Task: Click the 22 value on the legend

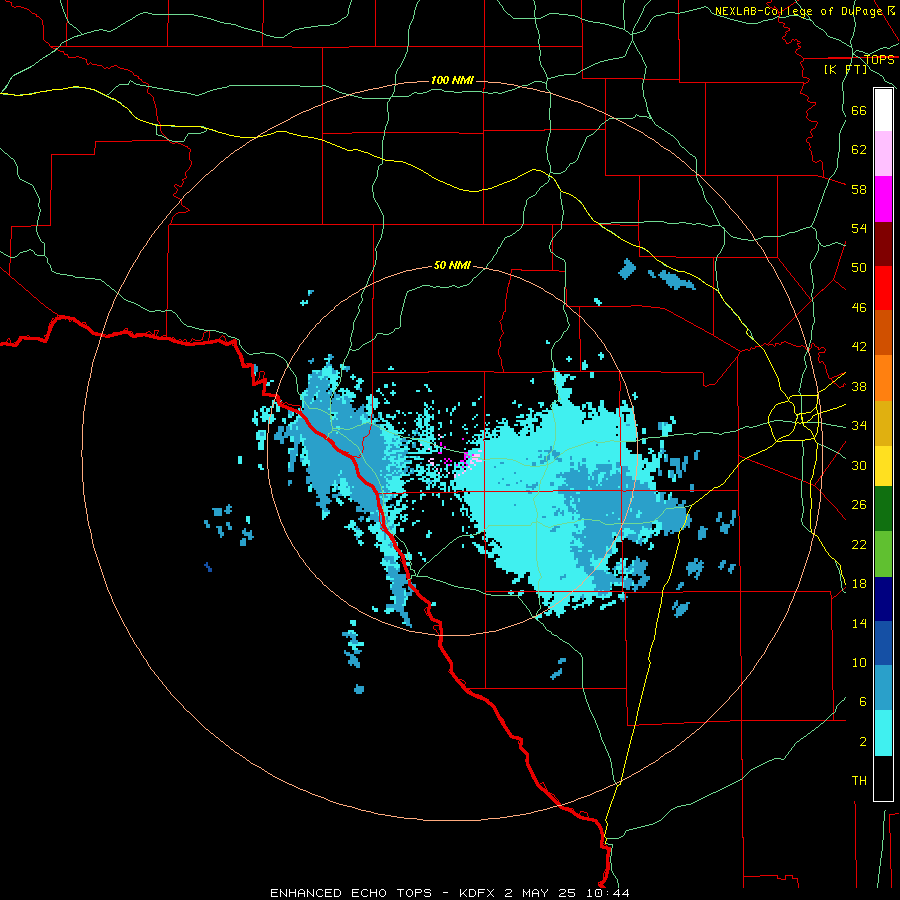Action: pos(859,544)
